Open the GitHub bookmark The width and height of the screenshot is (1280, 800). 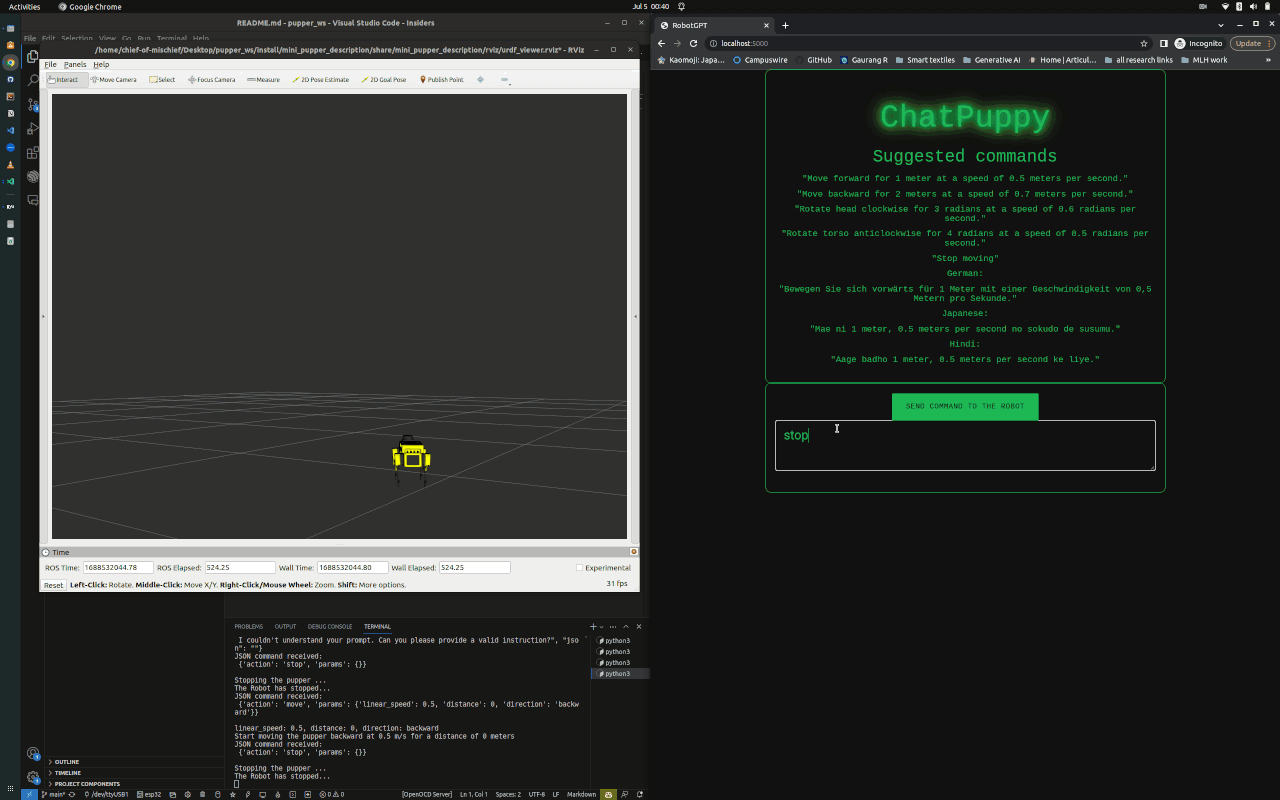813,60
